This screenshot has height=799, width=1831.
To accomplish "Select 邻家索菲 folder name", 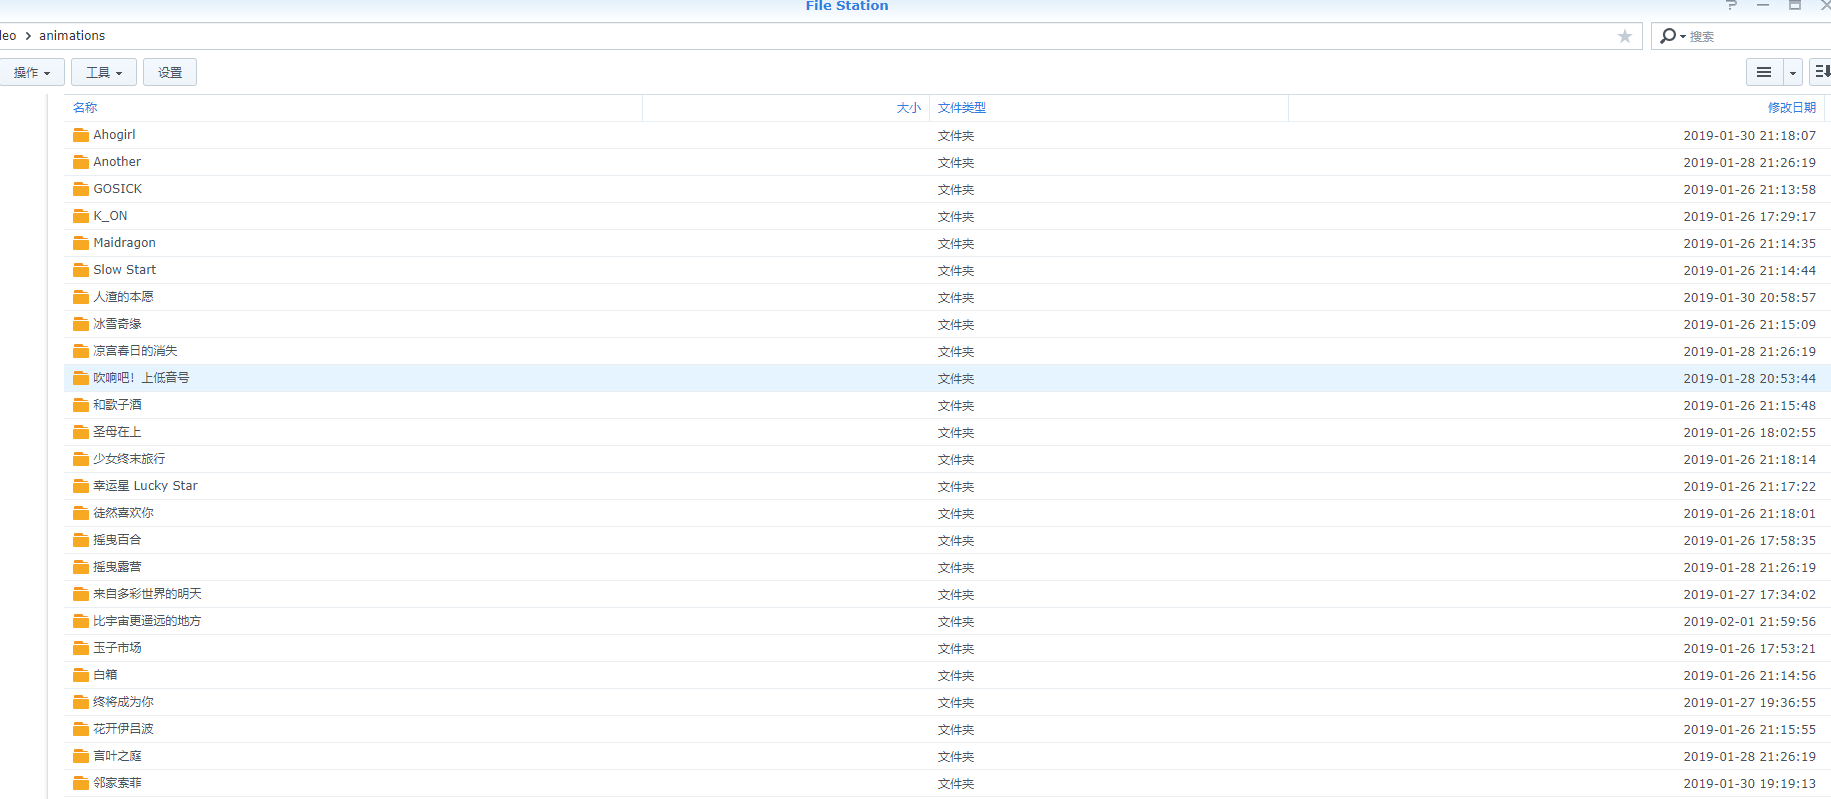I will tap(117, 783).
